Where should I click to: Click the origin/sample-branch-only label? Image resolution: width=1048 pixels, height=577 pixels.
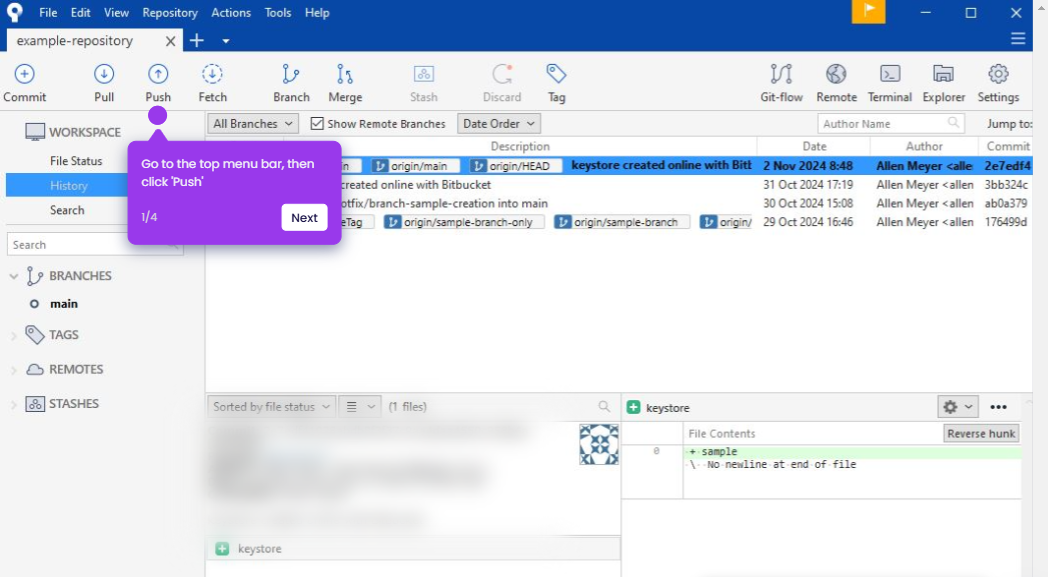pyautogui.click(x=463, y=222)
